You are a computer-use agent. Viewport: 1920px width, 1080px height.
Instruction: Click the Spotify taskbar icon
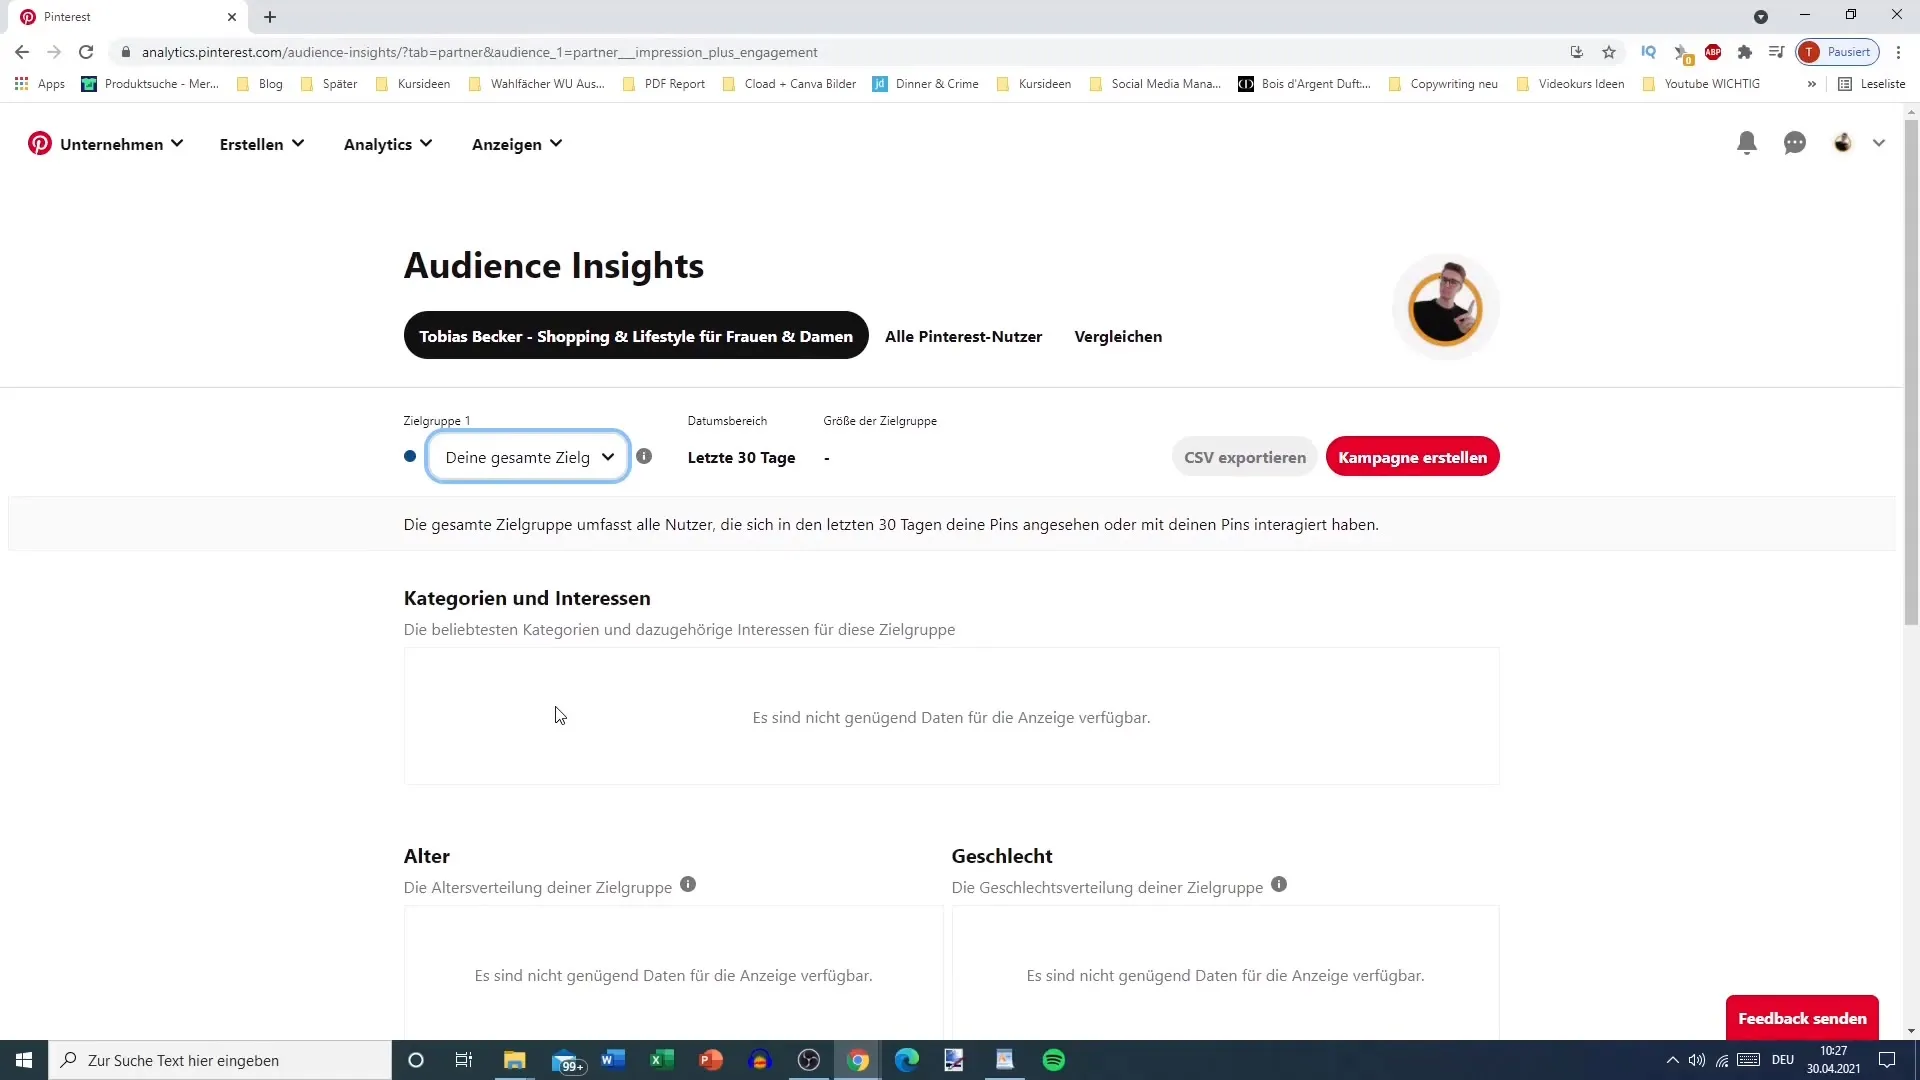(x=1056, y=1060)
